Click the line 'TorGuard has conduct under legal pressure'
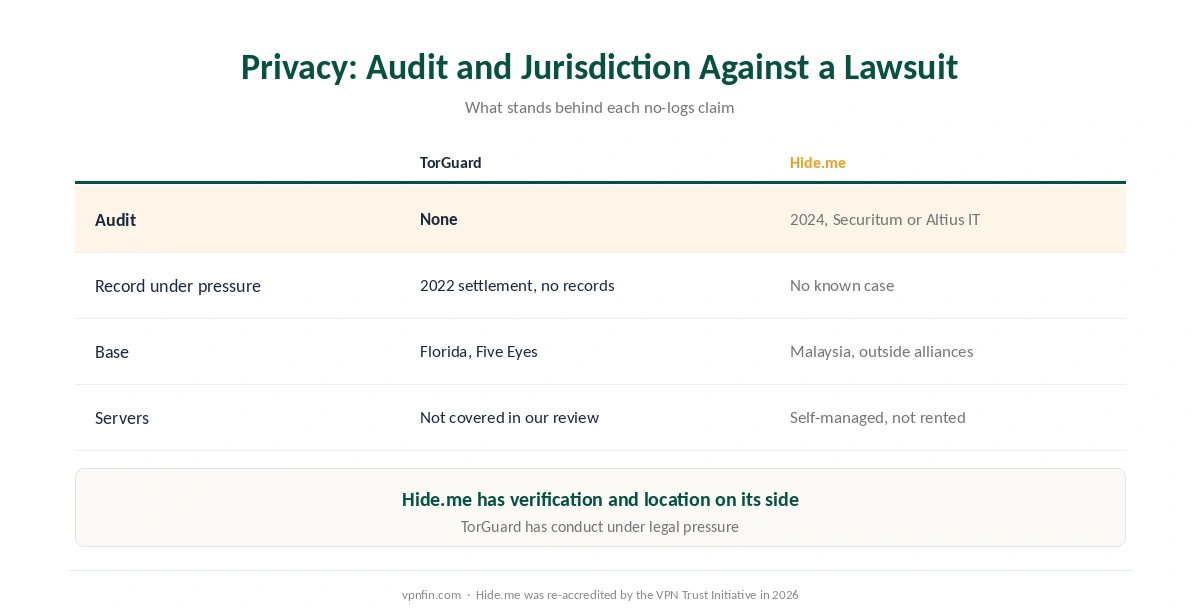 (600, 526)
